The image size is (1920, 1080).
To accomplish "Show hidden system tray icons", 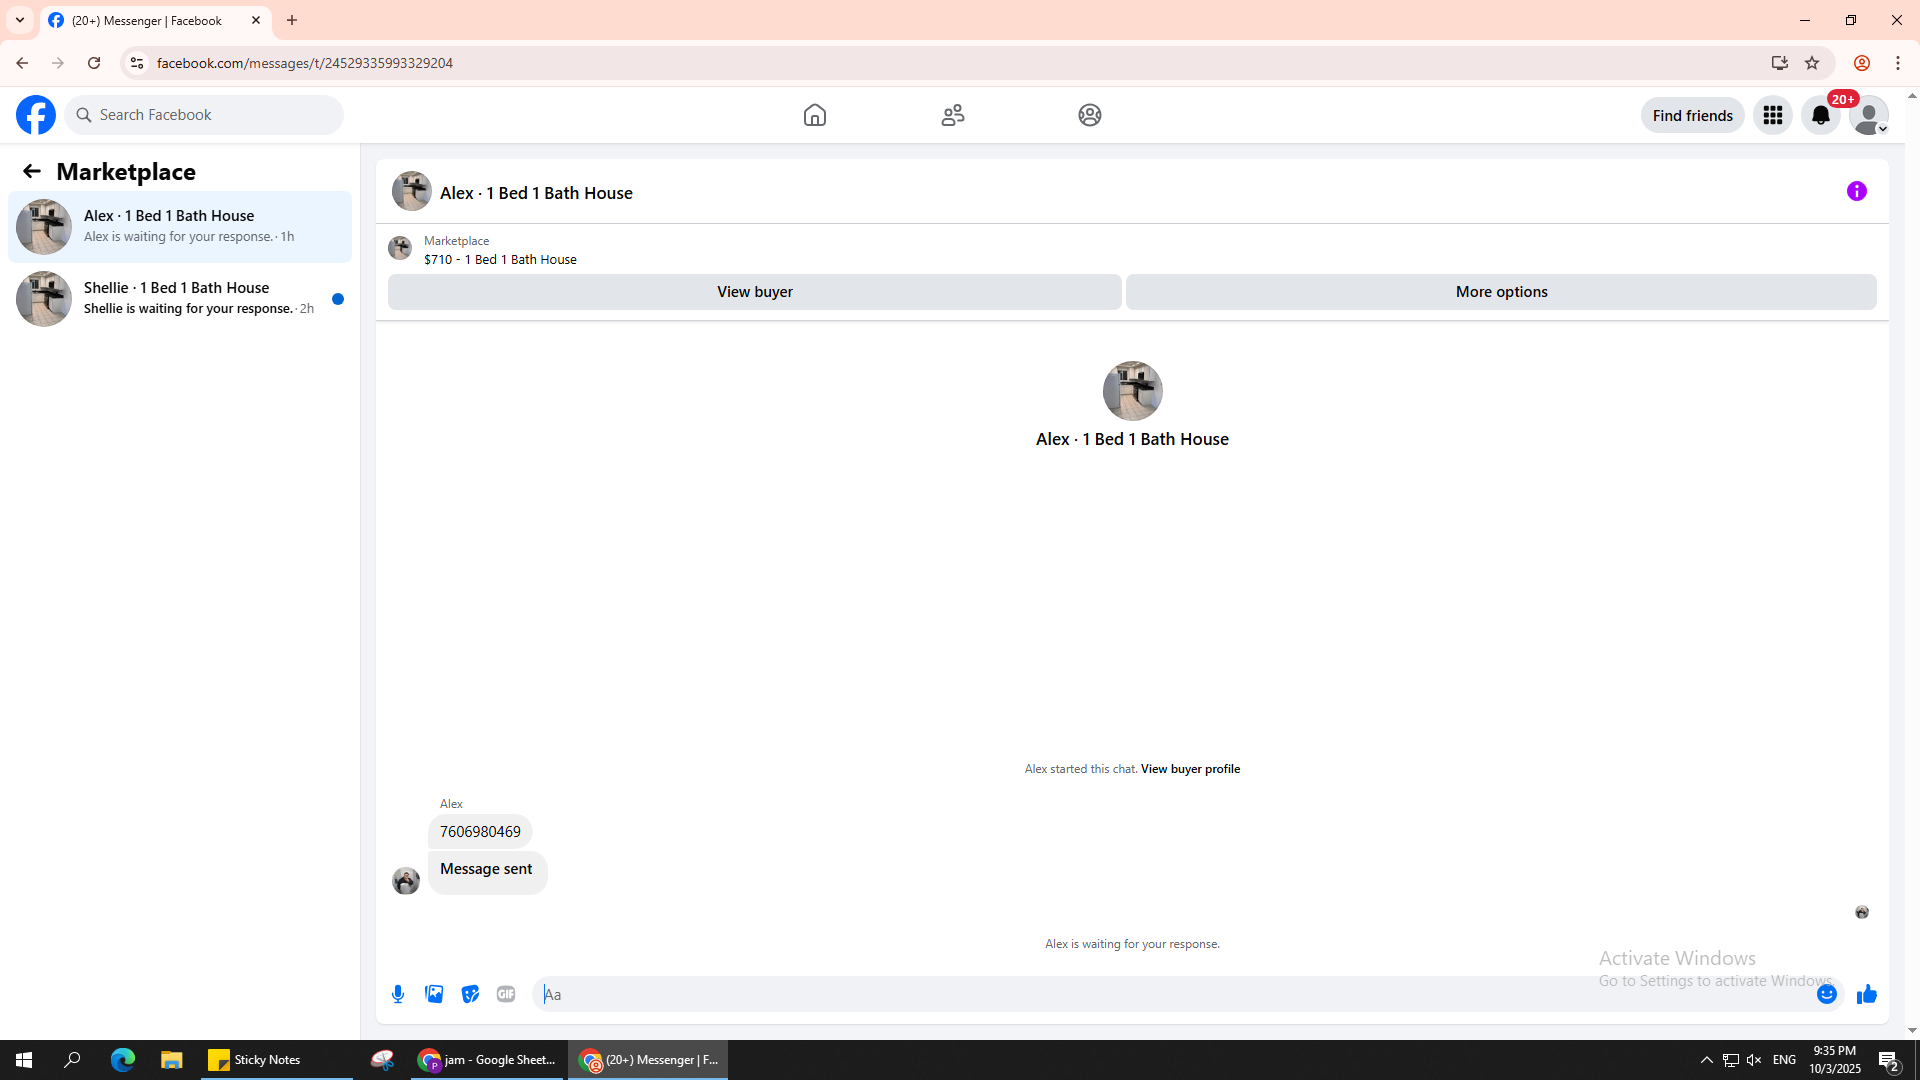I will point(1707,1060).
